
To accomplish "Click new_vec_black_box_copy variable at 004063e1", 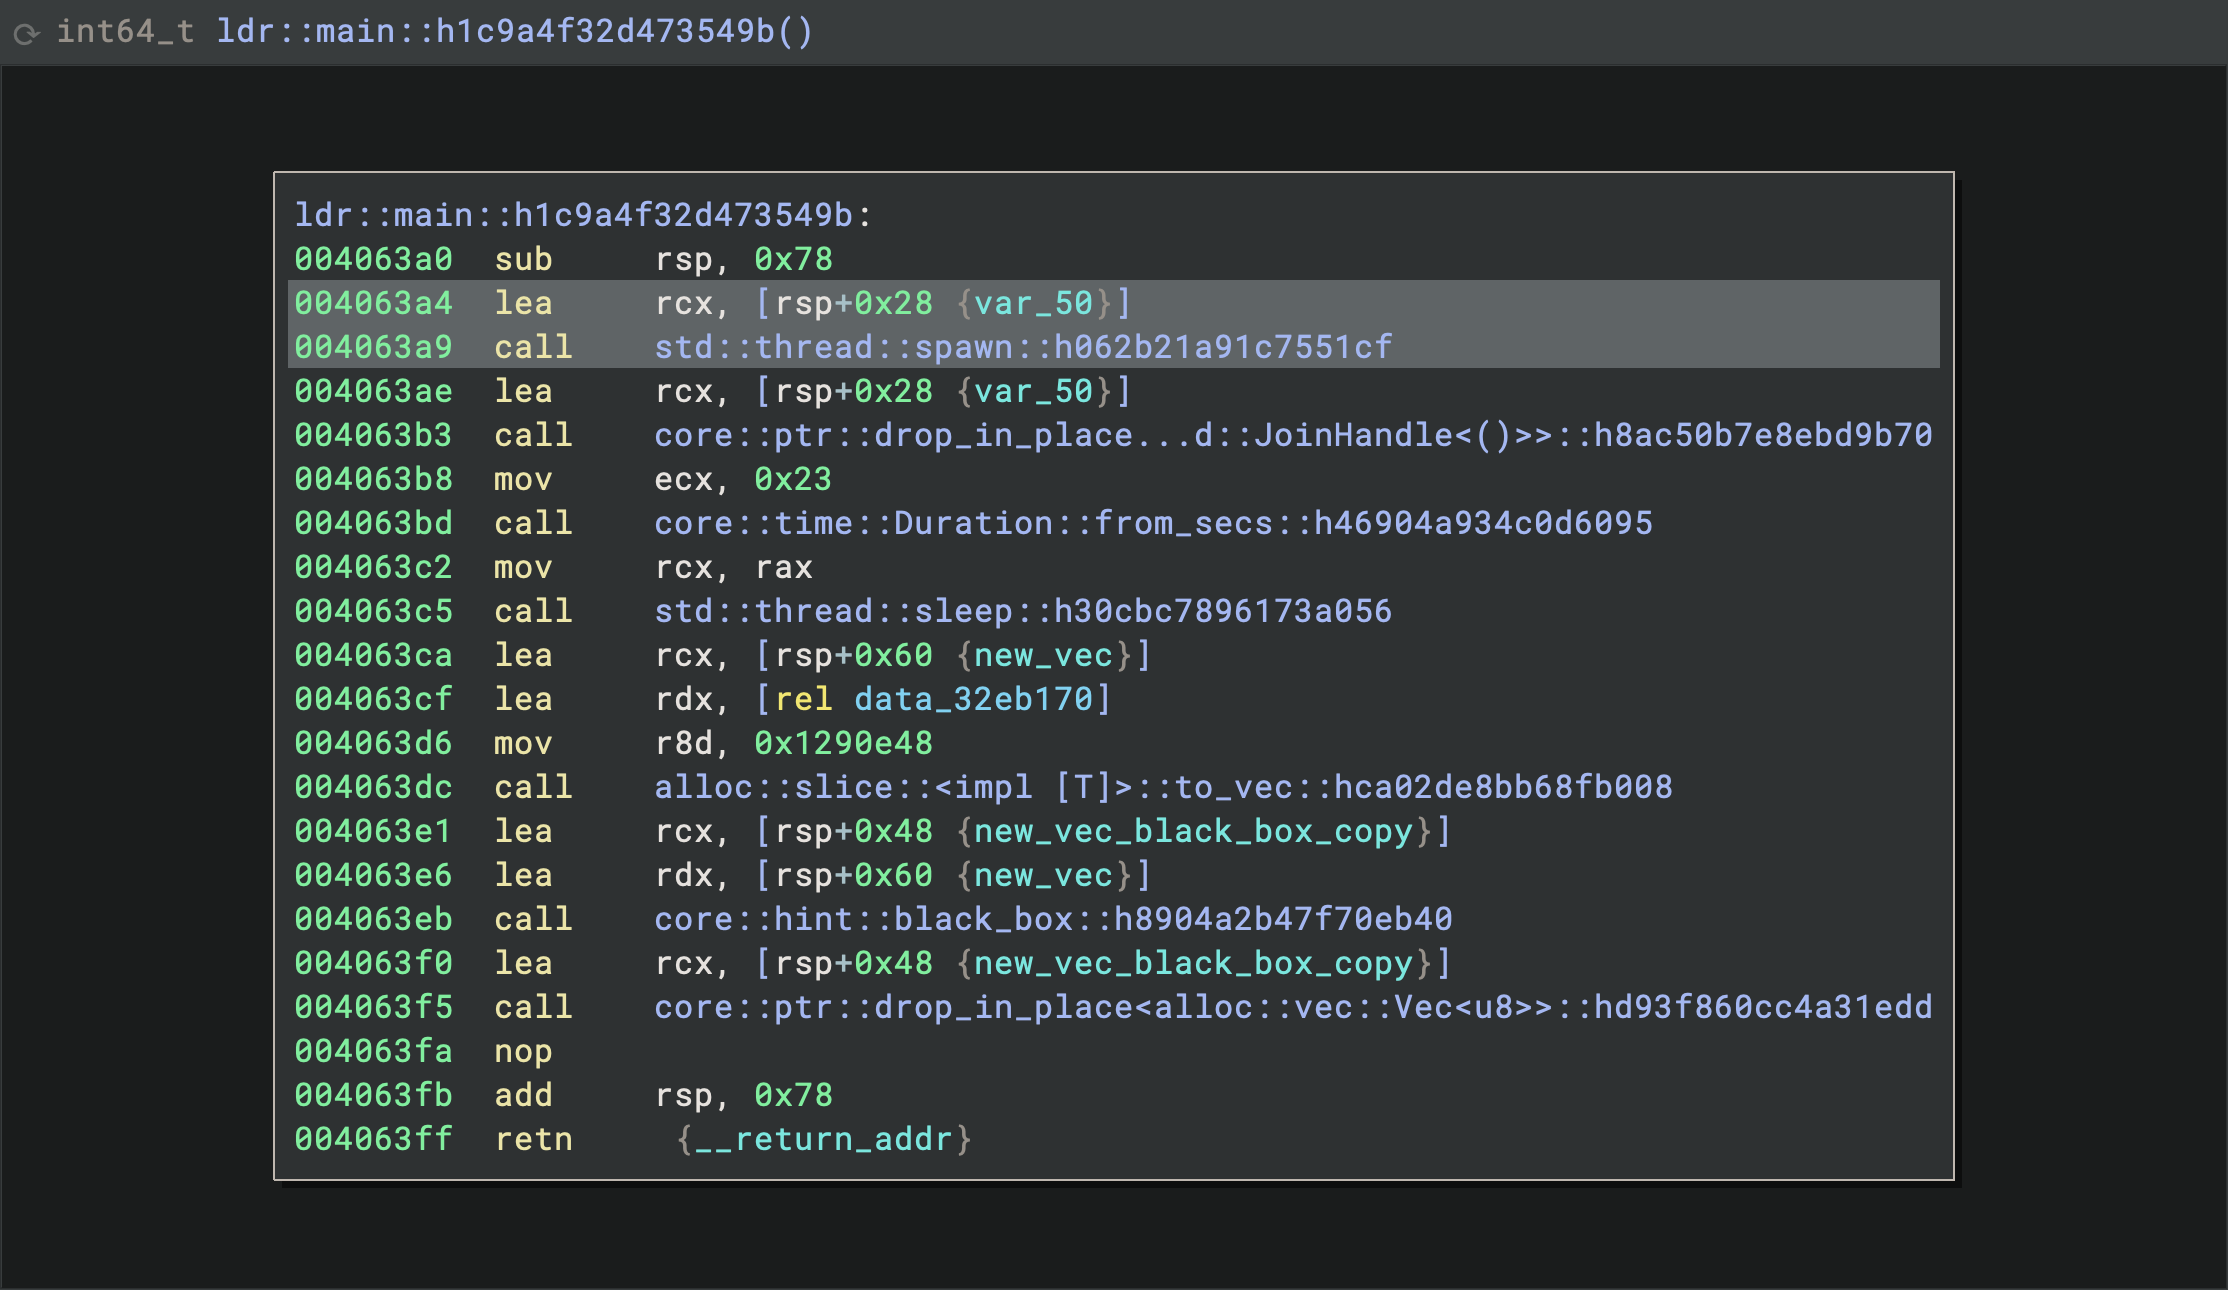I will [x=1192, y=831].
